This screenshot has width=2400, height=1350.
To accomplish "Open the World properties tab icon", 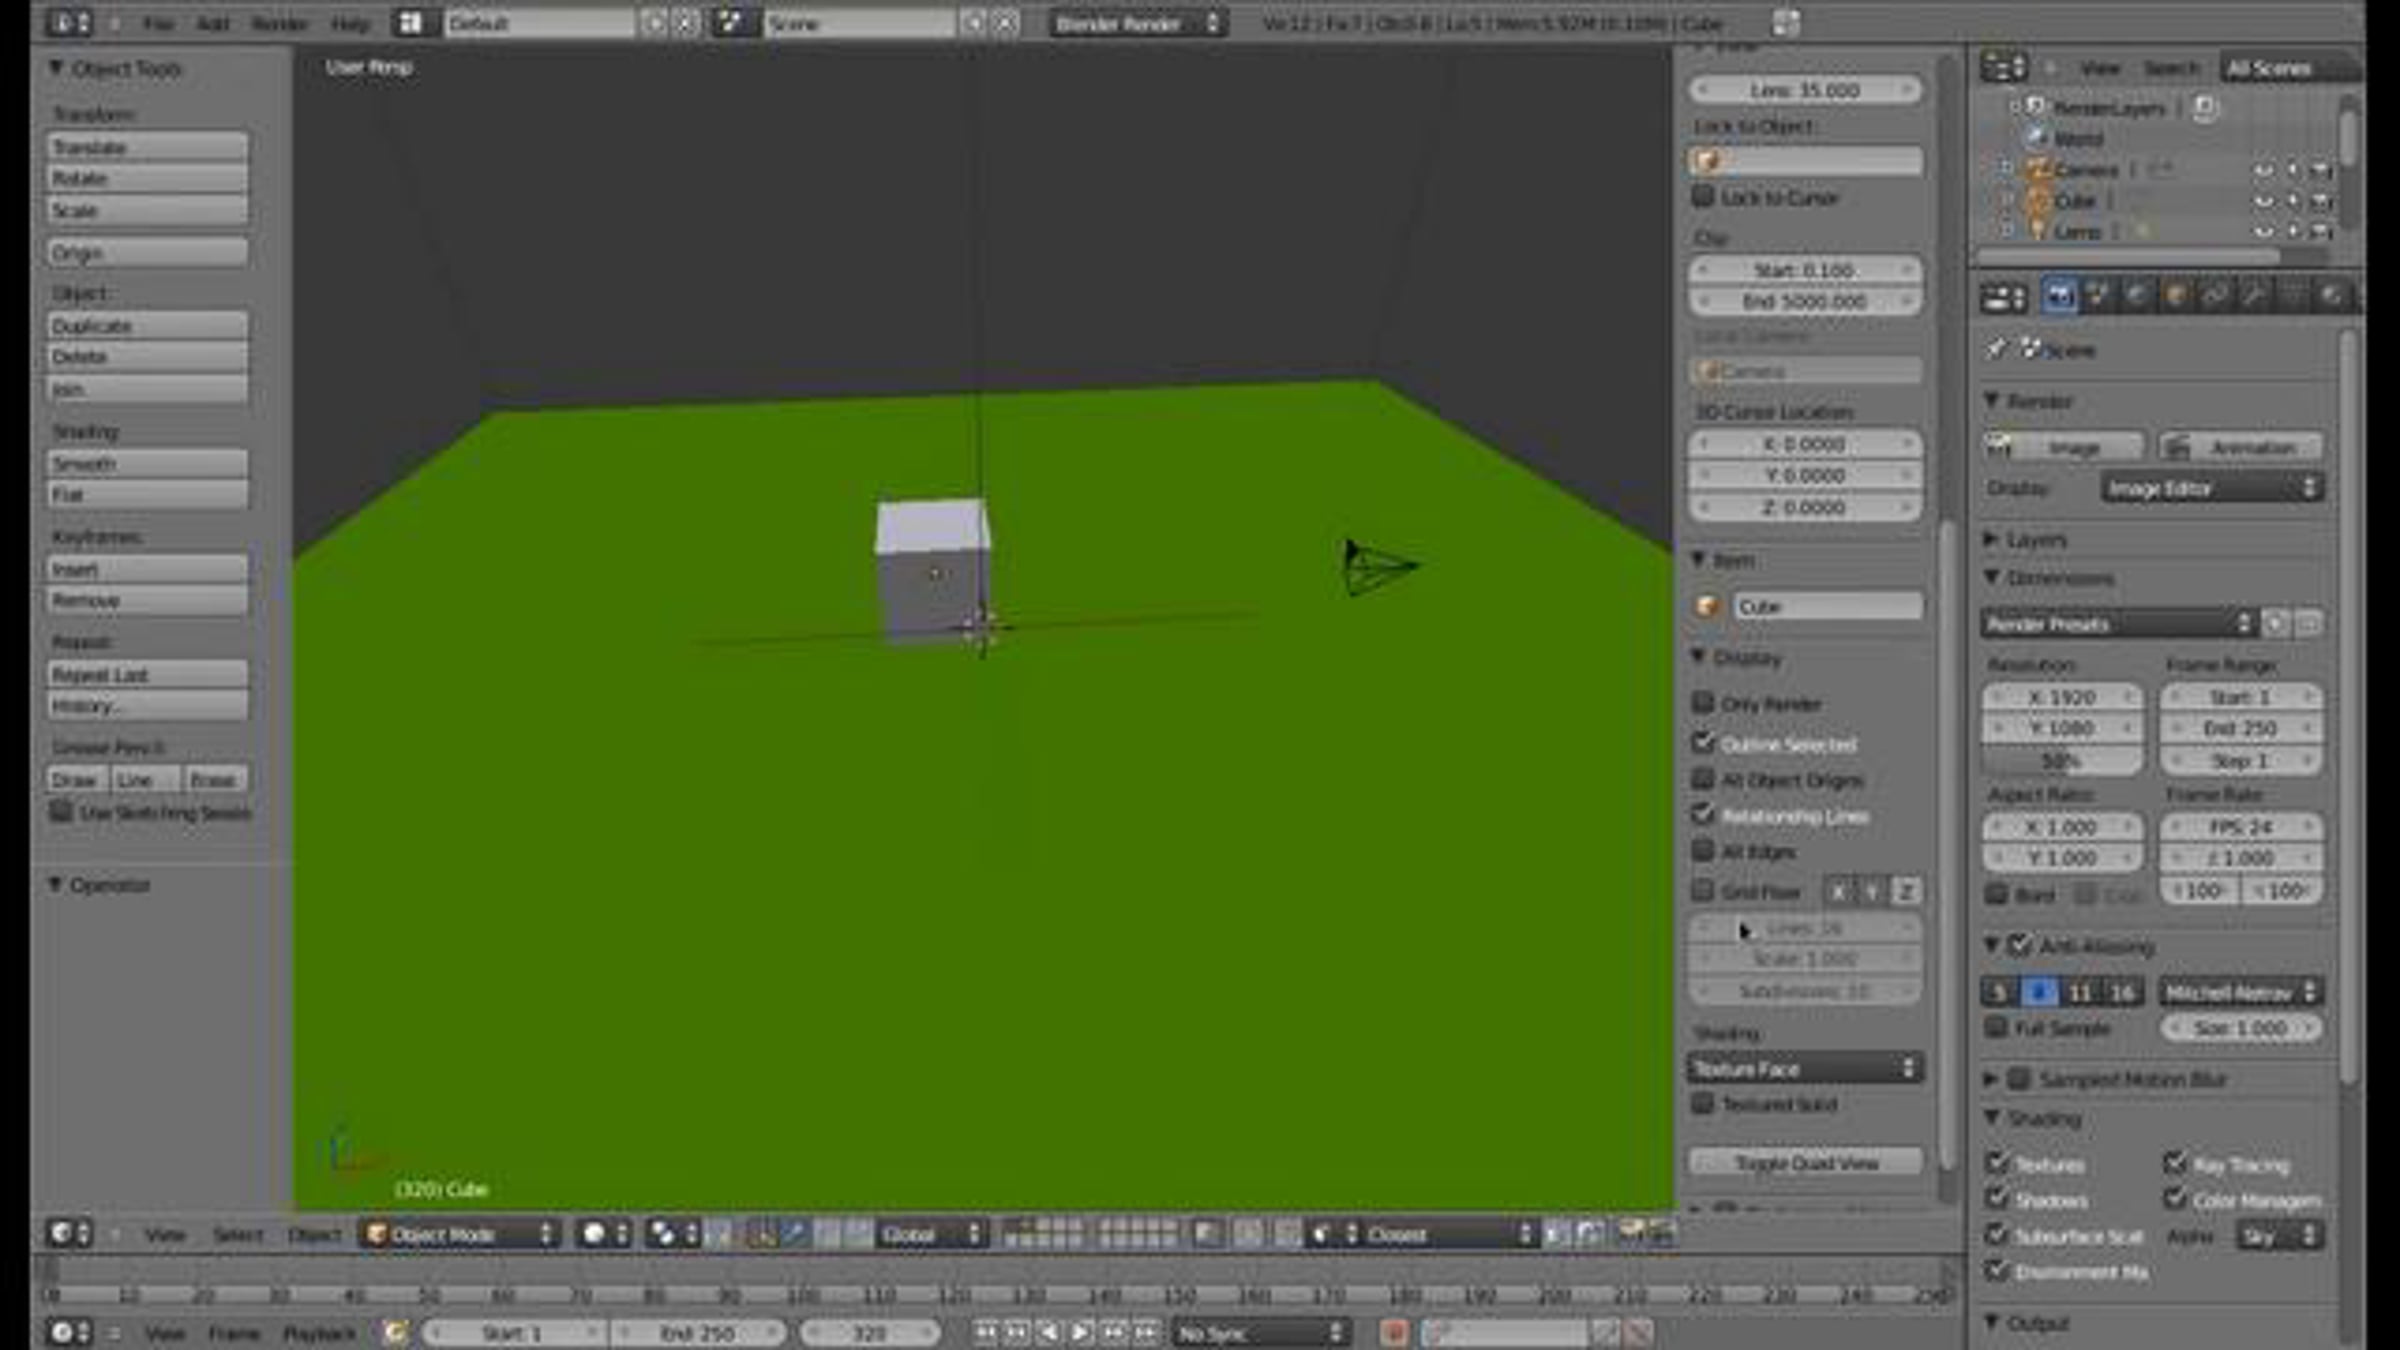I will [x=2136, y=296].
